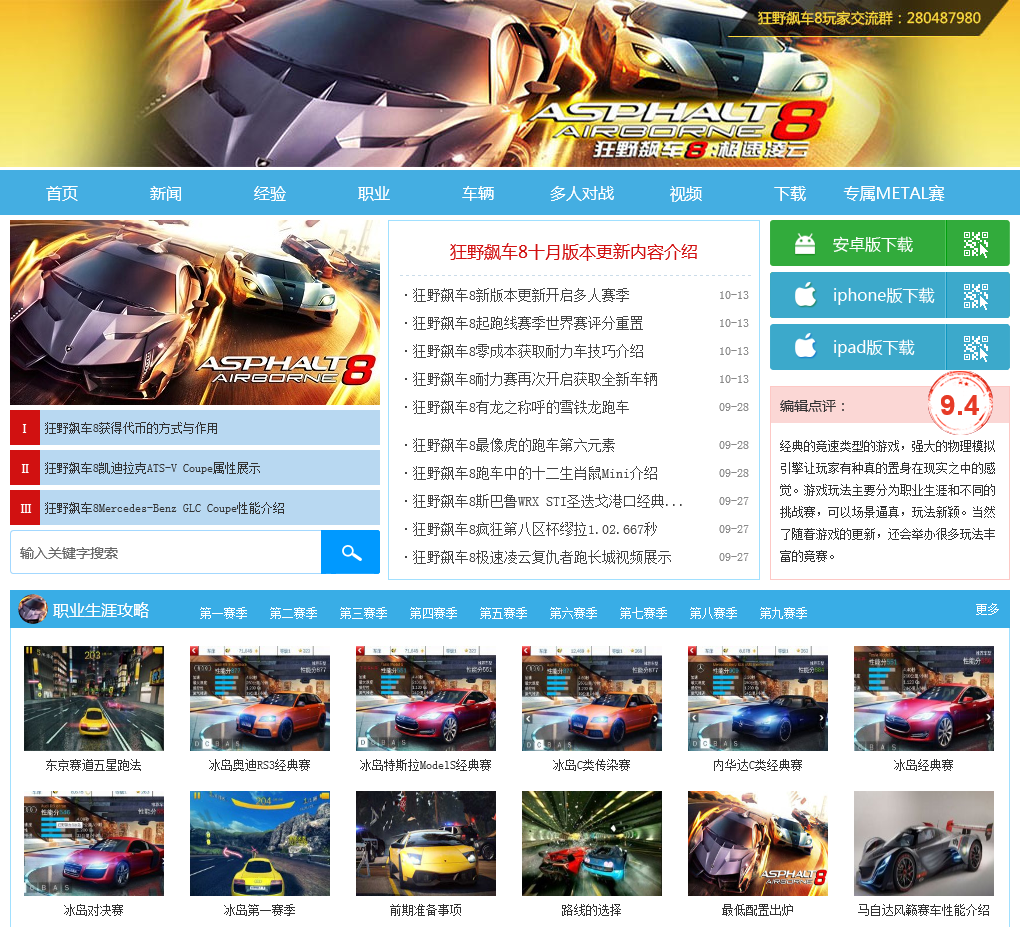Click ipad版下载 button text

click(x=874, y=347)
